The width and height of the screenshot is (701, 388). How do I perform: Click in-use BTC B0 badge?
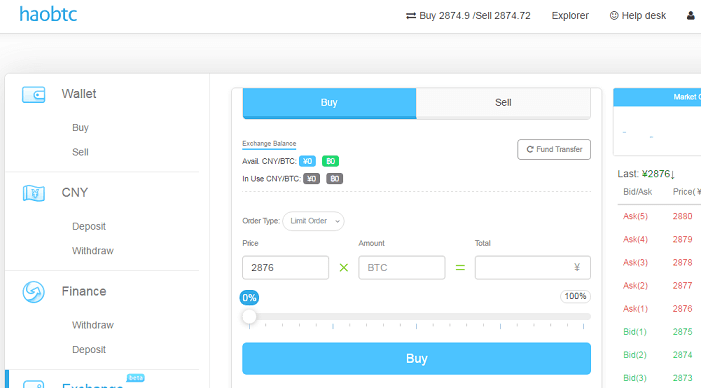[334, 179]
